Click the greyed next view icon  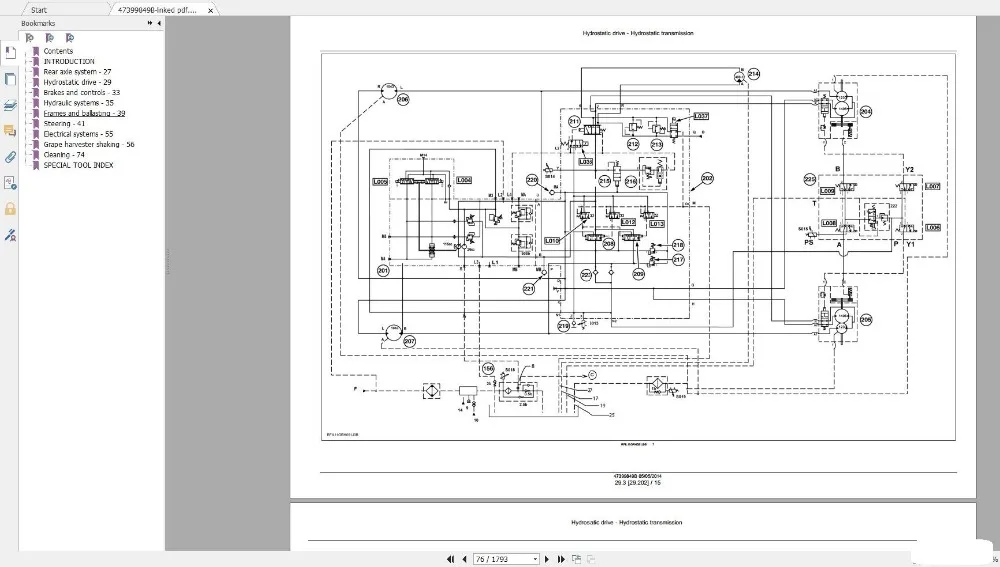(591, 559)
